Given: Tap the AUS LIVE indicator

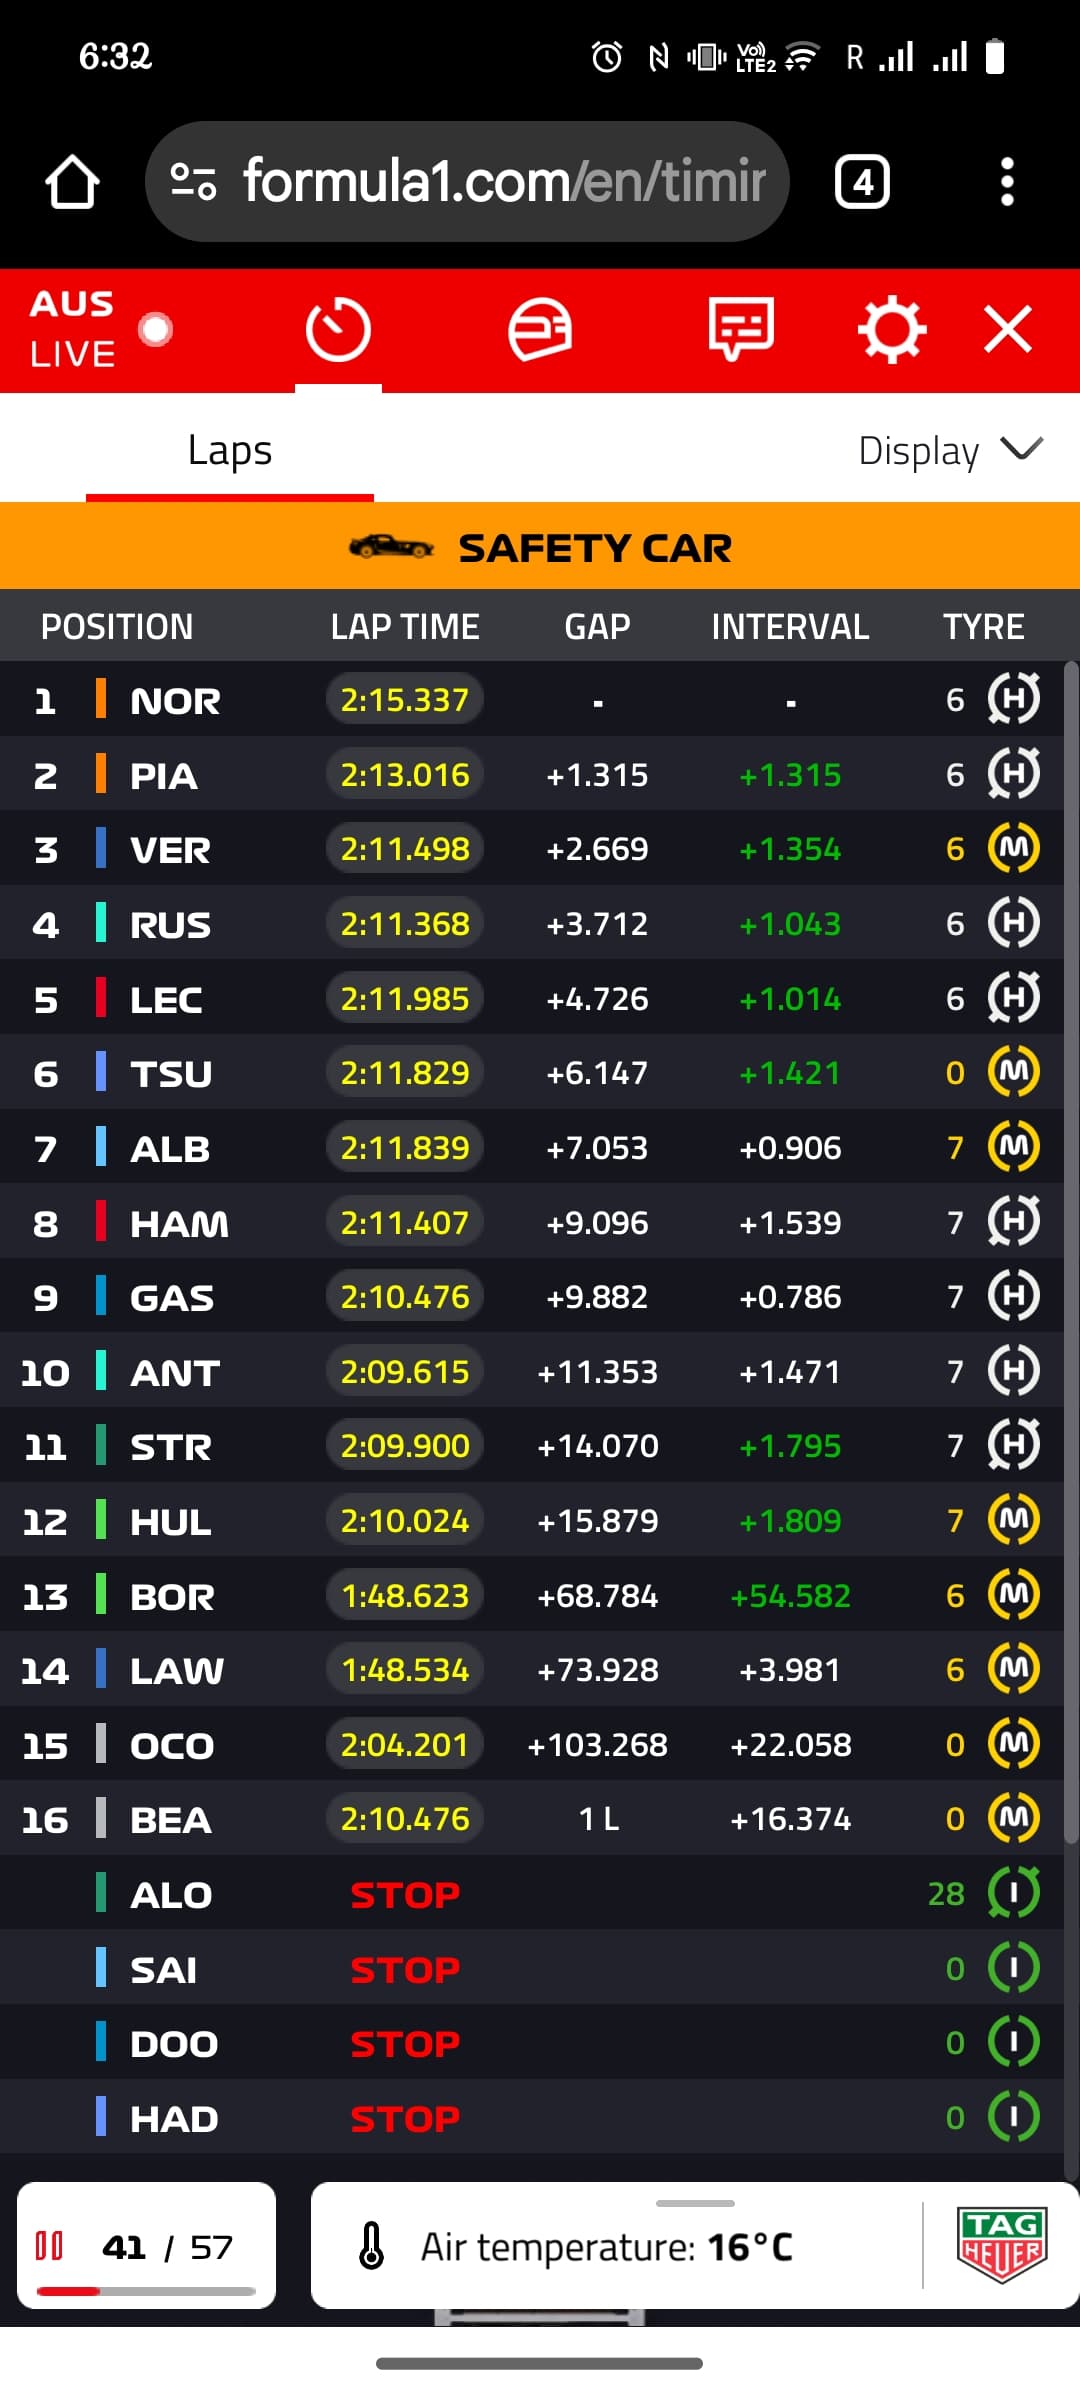Looking at the screenshot, I should click(x=100, y=329).
